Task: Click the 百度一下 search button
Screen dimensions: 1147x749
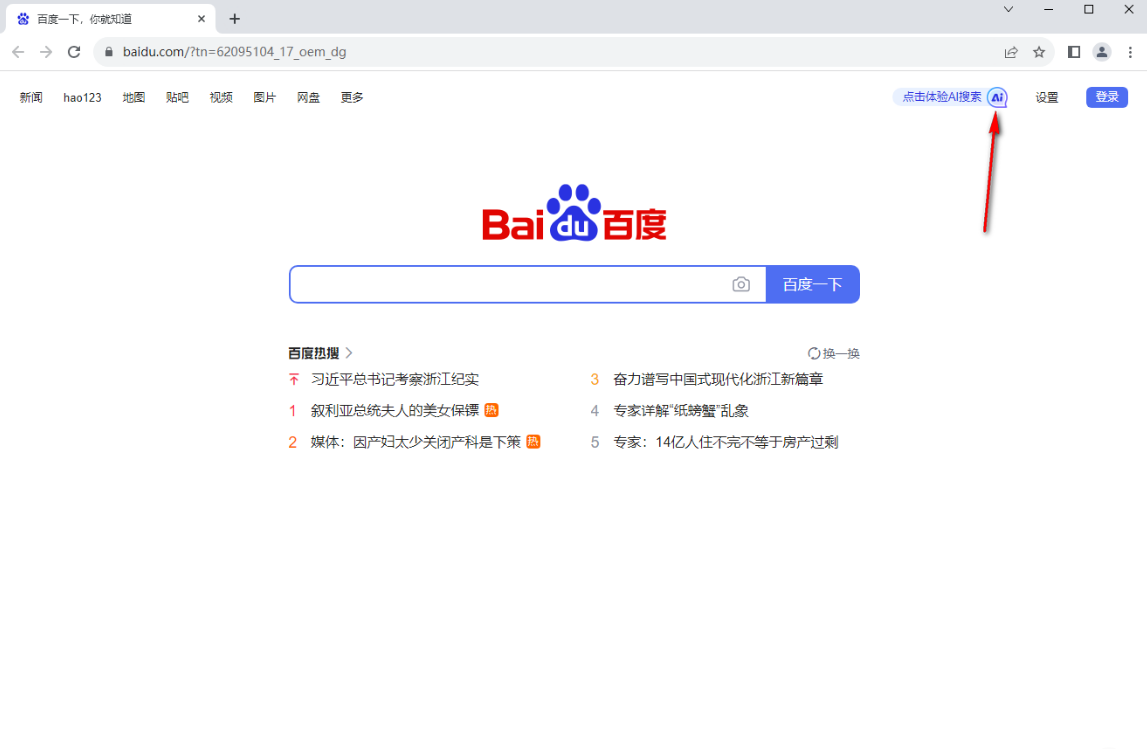Action: tap(813, 285)
